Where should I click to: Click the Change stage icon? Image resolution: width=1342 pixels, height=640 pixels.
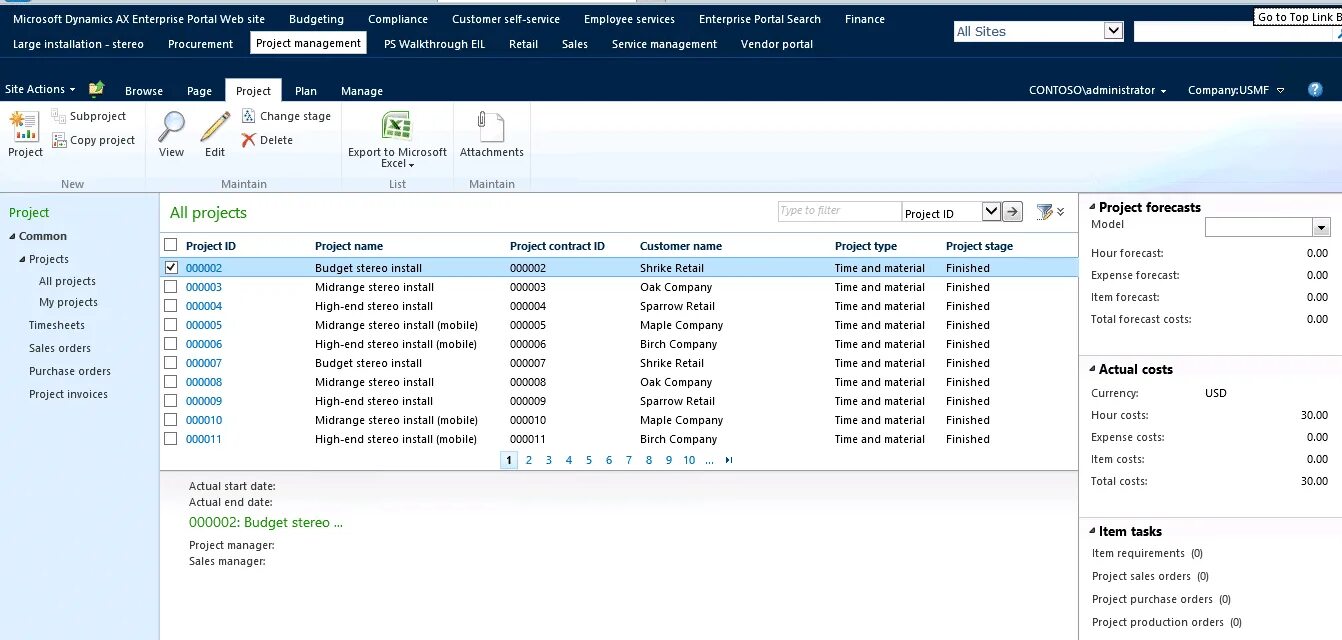[249, 117]
